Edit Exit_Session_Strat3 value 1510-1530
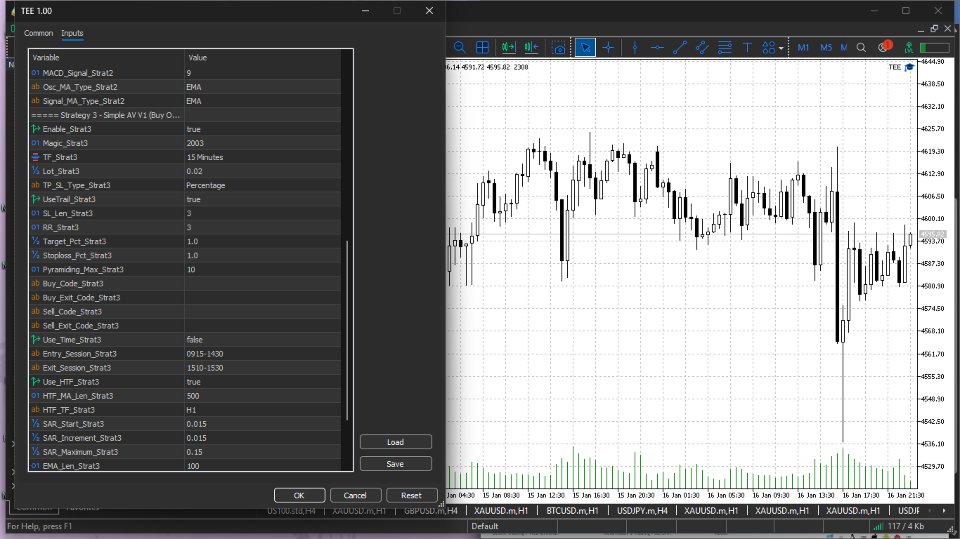This screenshot has width=960, height=539. click(263, 368)
